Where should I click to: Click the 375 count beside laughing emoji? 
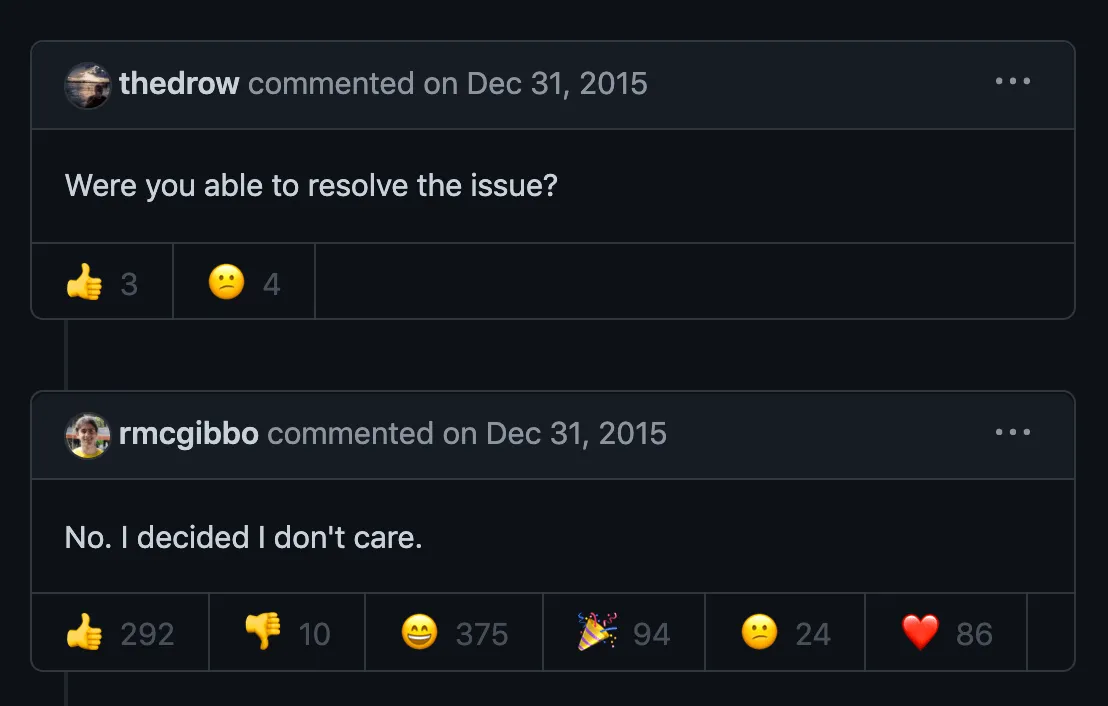(482, 634)
